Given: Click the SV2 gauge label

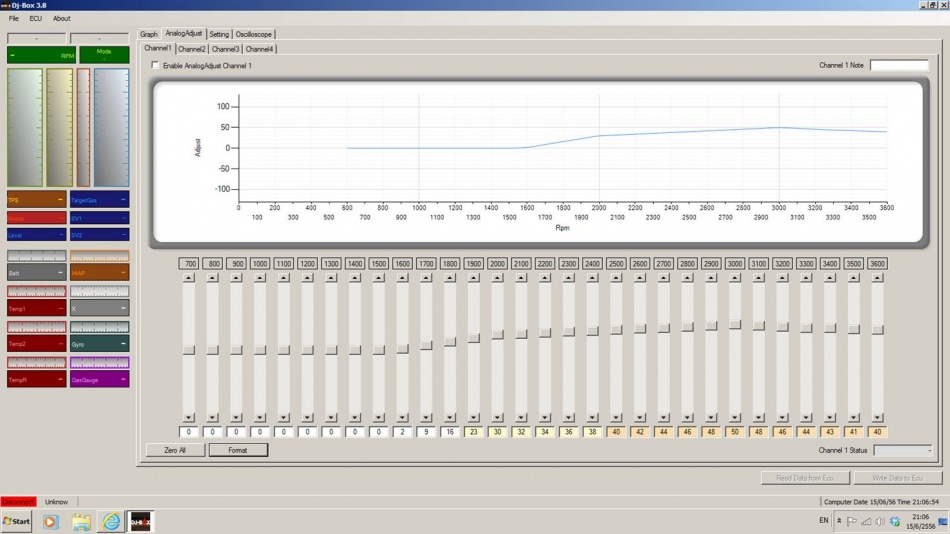Looking at the screenshot, I should pyautogui.click(x=99, y=235).
